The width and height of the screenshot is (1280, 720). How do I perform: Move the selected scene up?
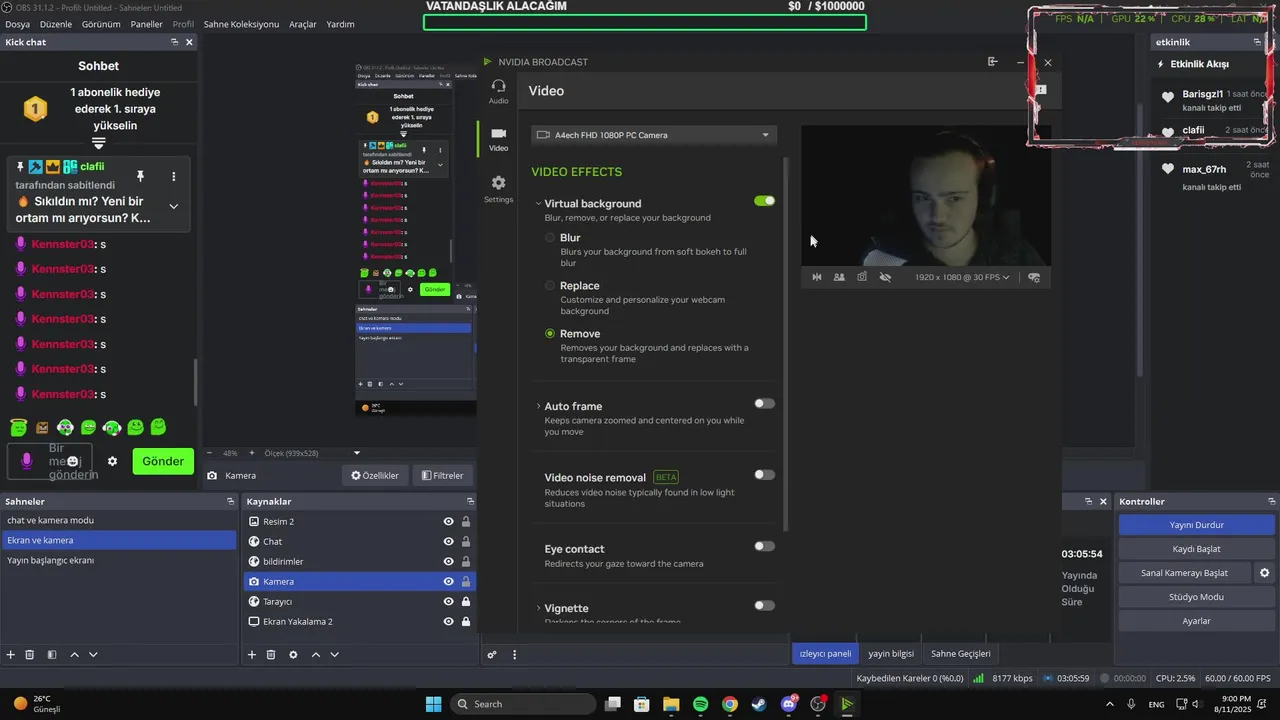74,654
